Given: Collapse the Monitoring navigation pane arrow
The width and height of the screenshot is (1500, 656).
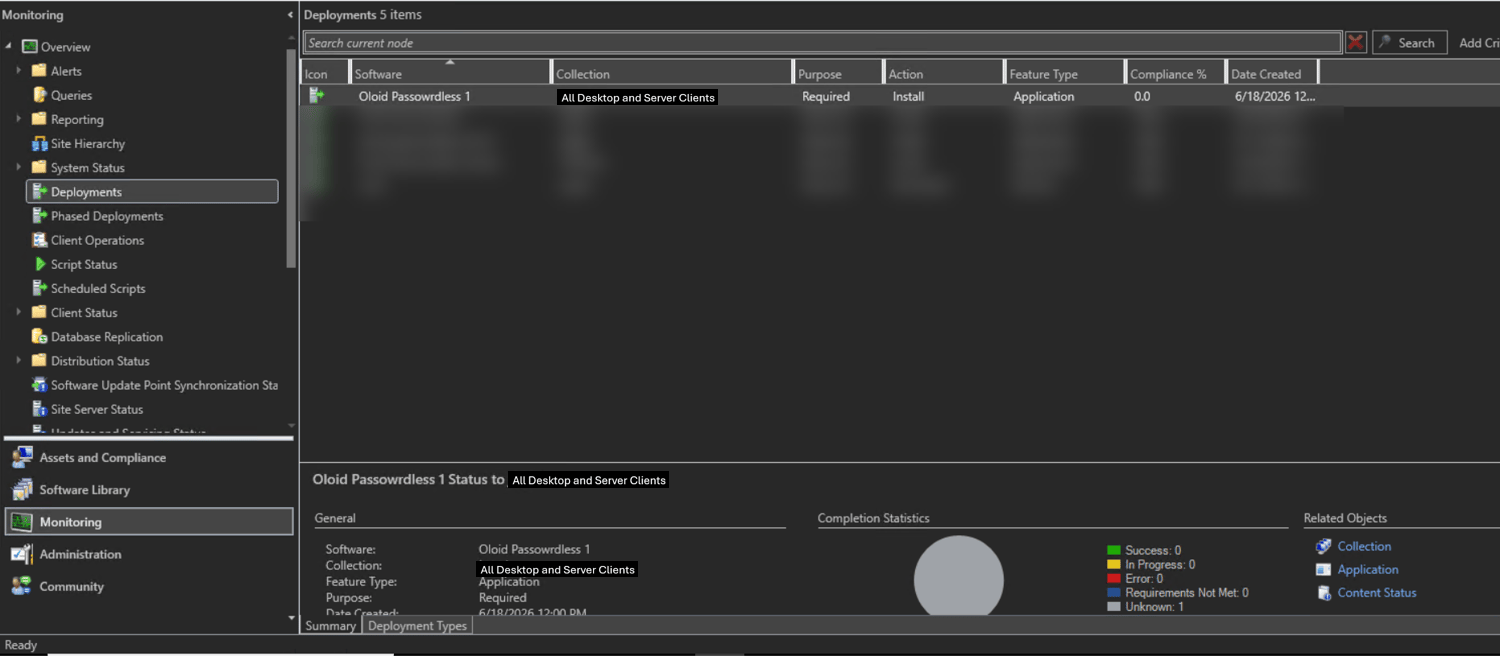Looking at the screenshot, I should click(x=290, y=15).
